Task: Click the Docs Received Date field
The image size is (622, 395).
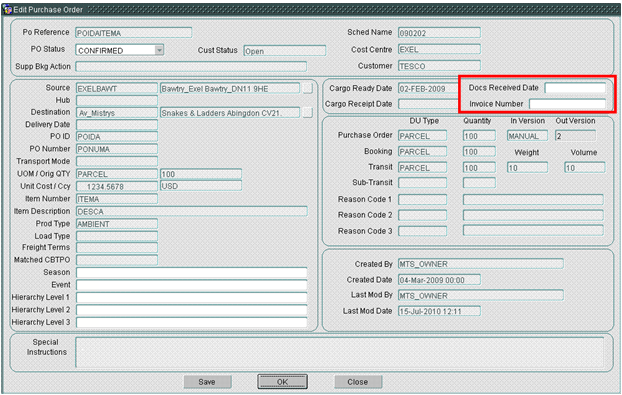Action: pyautogui.click(x=575, y=88)
